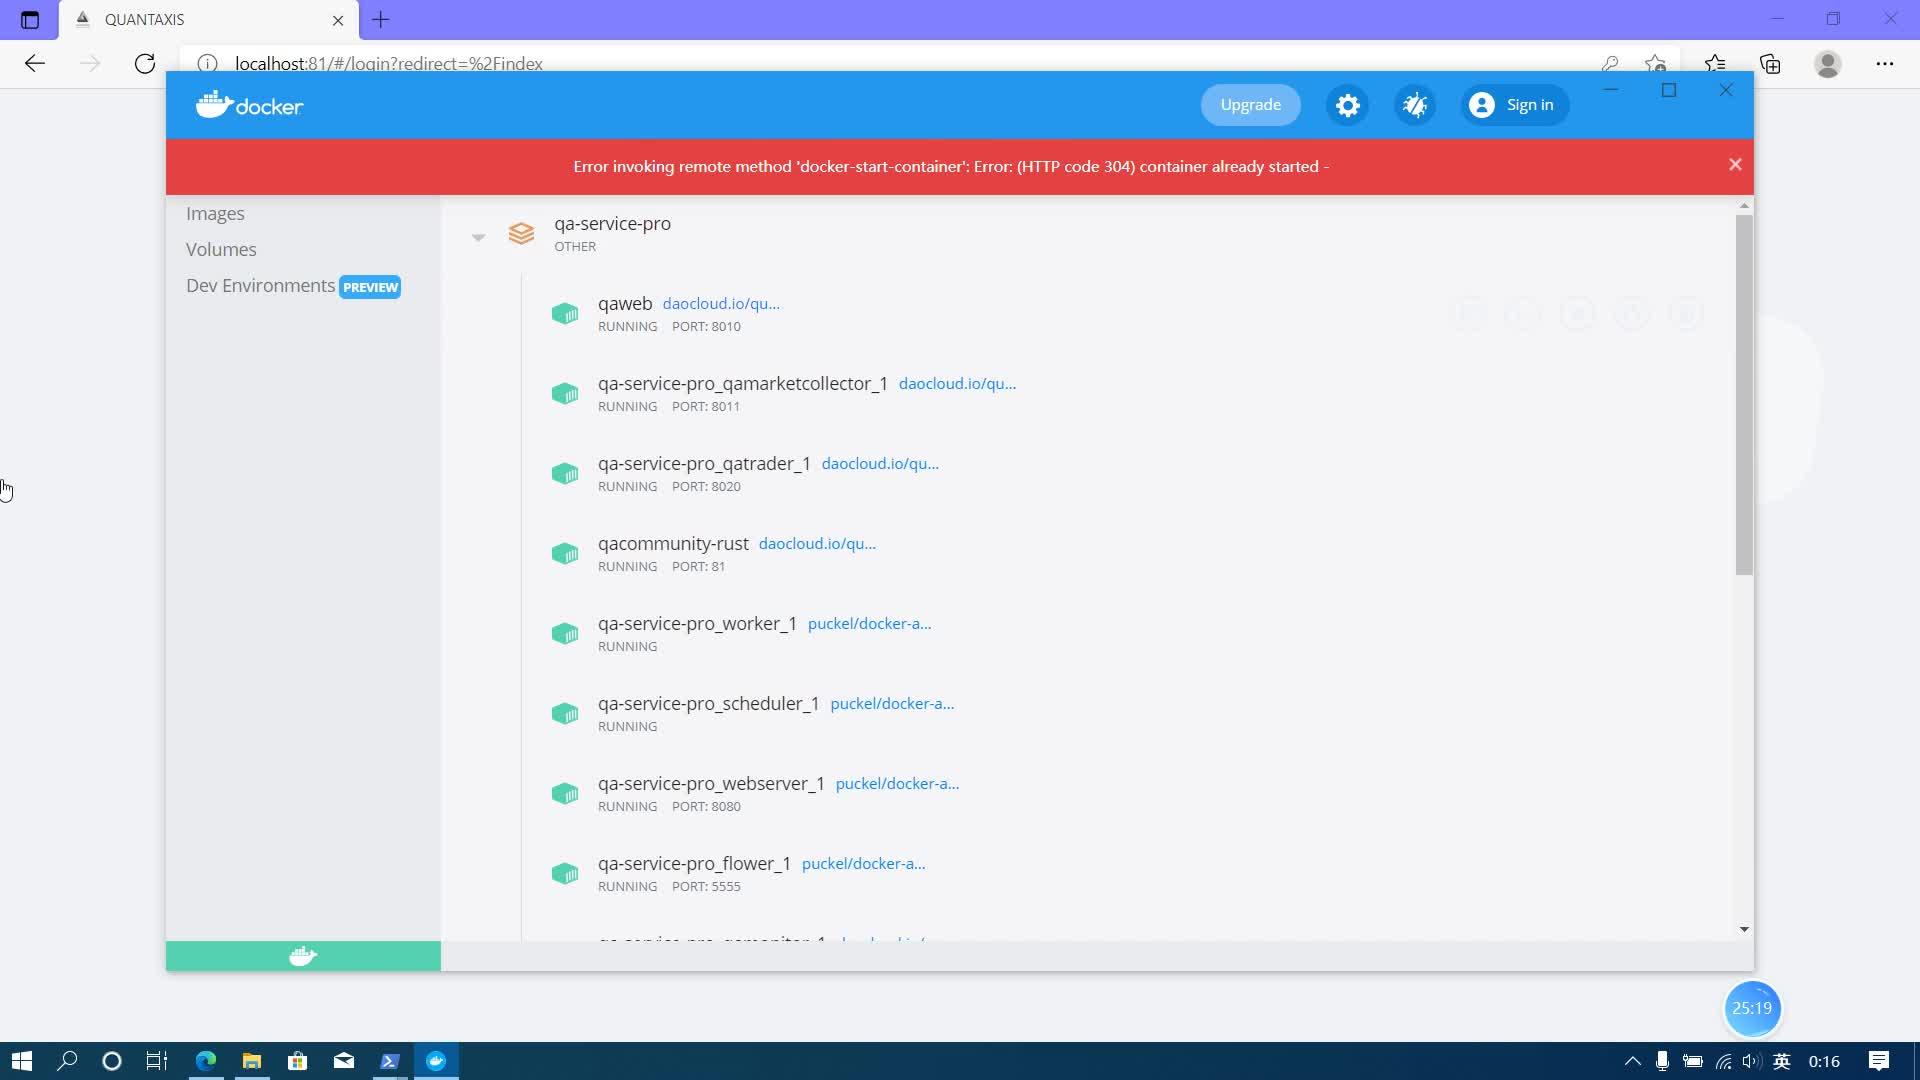Screen dimensions: 1920x1080
Task: Click the whale status icon in sidebar footer
Action: [x=303, y=956]
